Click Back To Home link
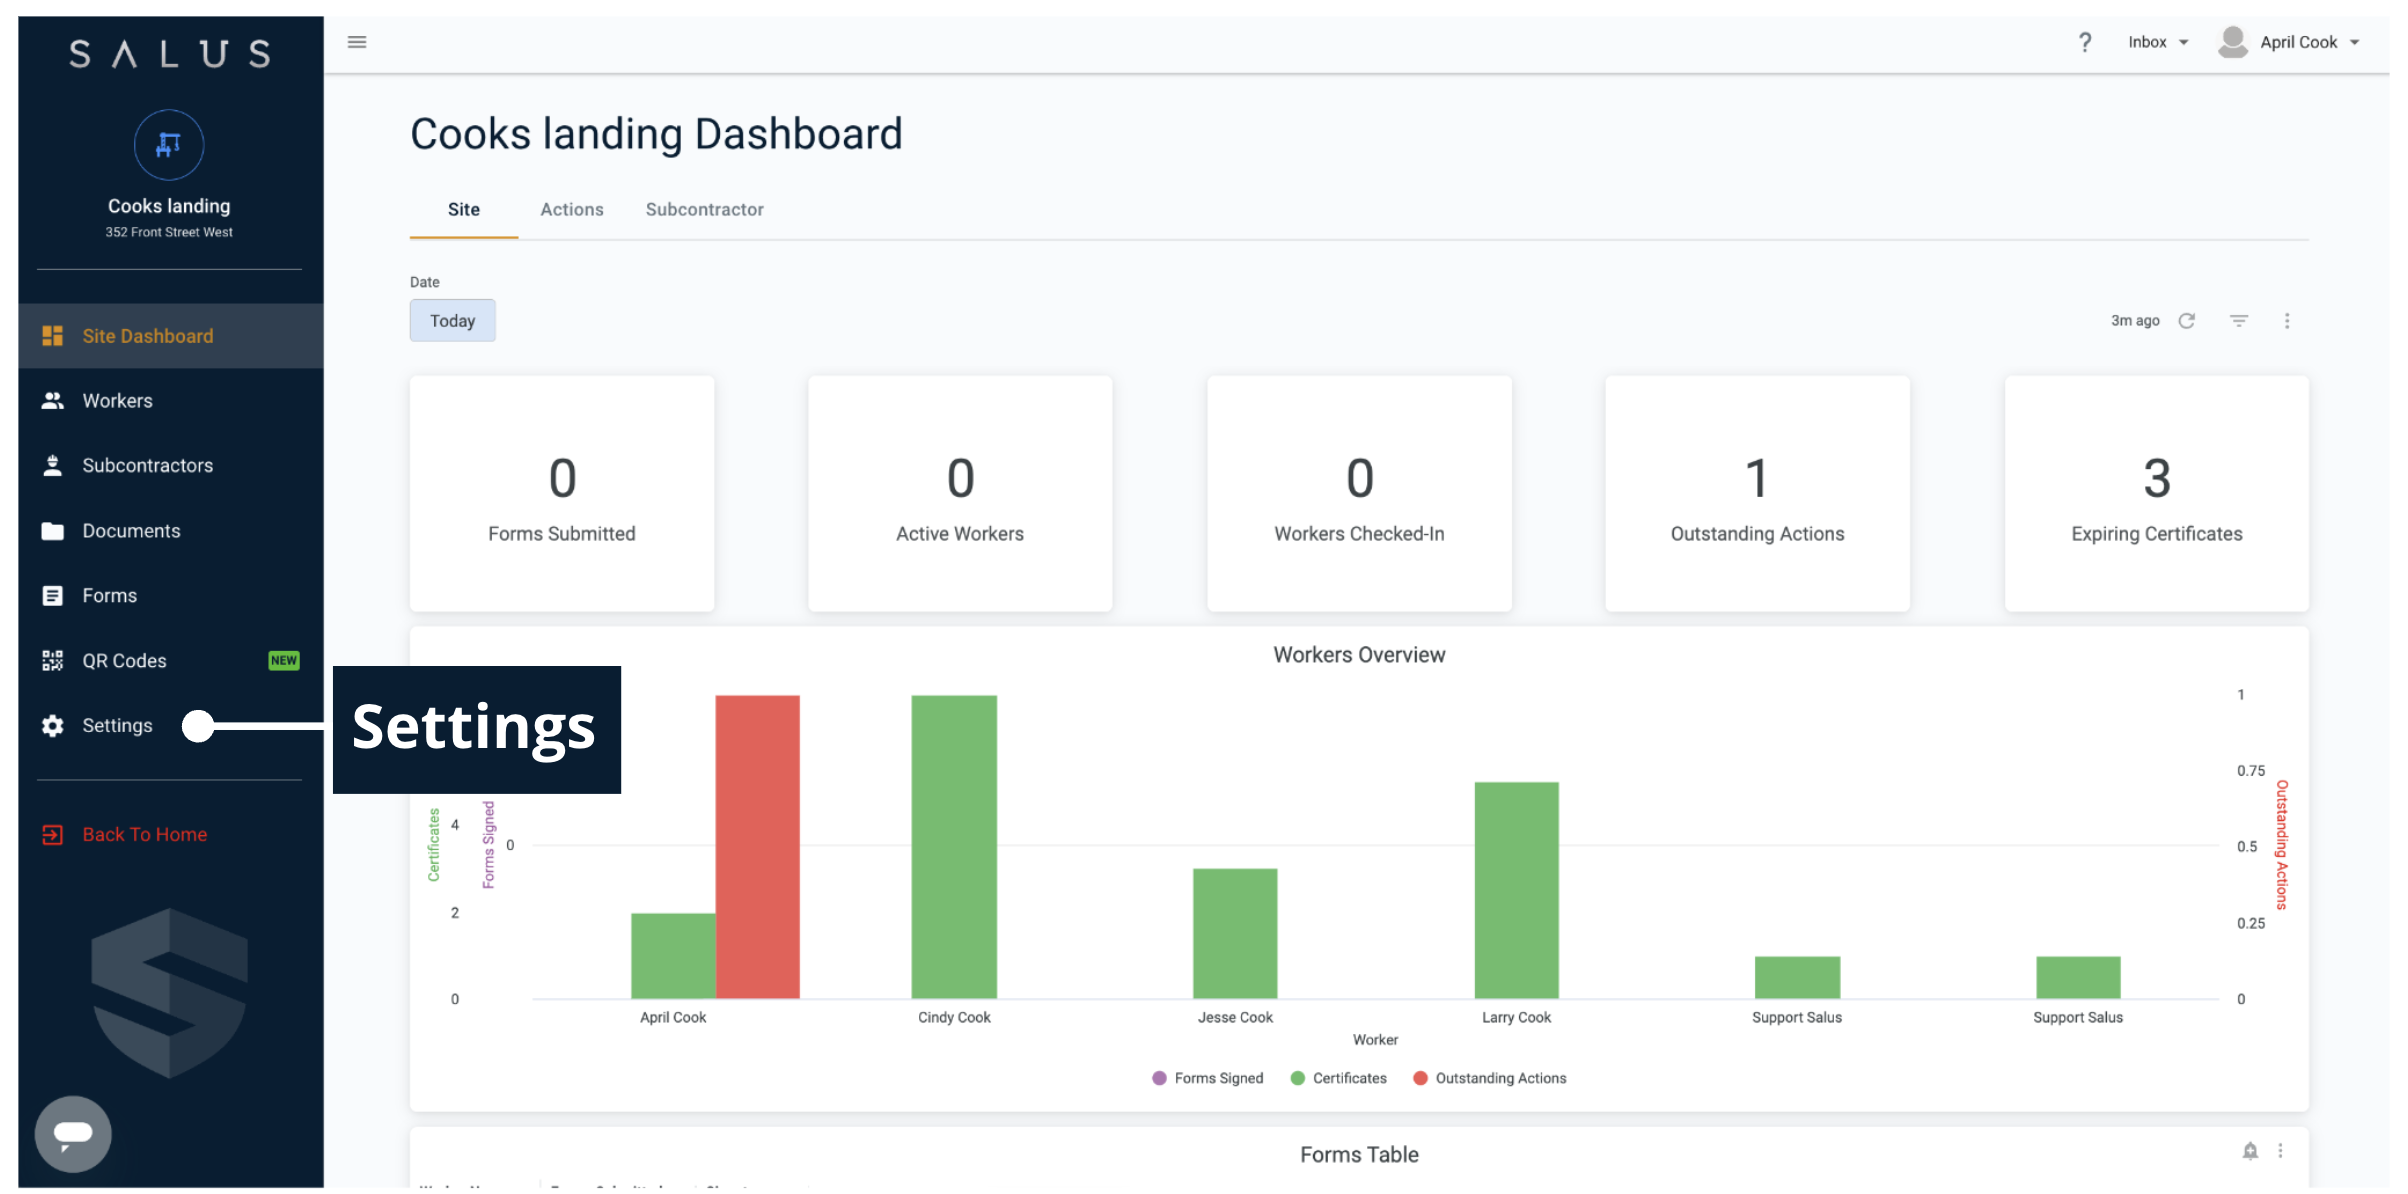Viewport: 2408px width, 1194px height. 144,835
